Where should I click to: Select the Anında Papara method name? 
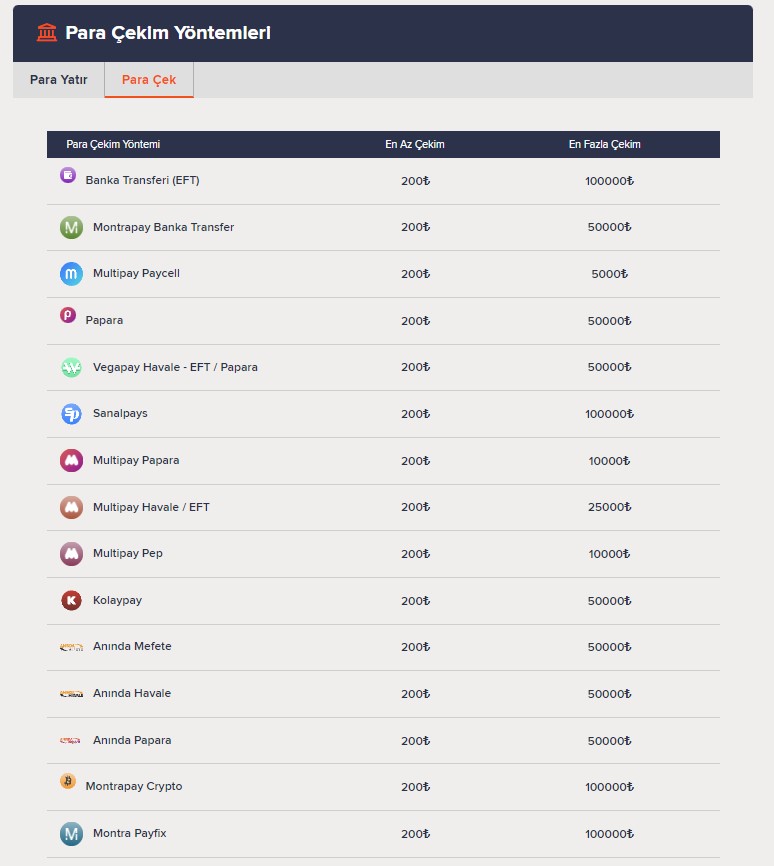[x=132, y=740]
